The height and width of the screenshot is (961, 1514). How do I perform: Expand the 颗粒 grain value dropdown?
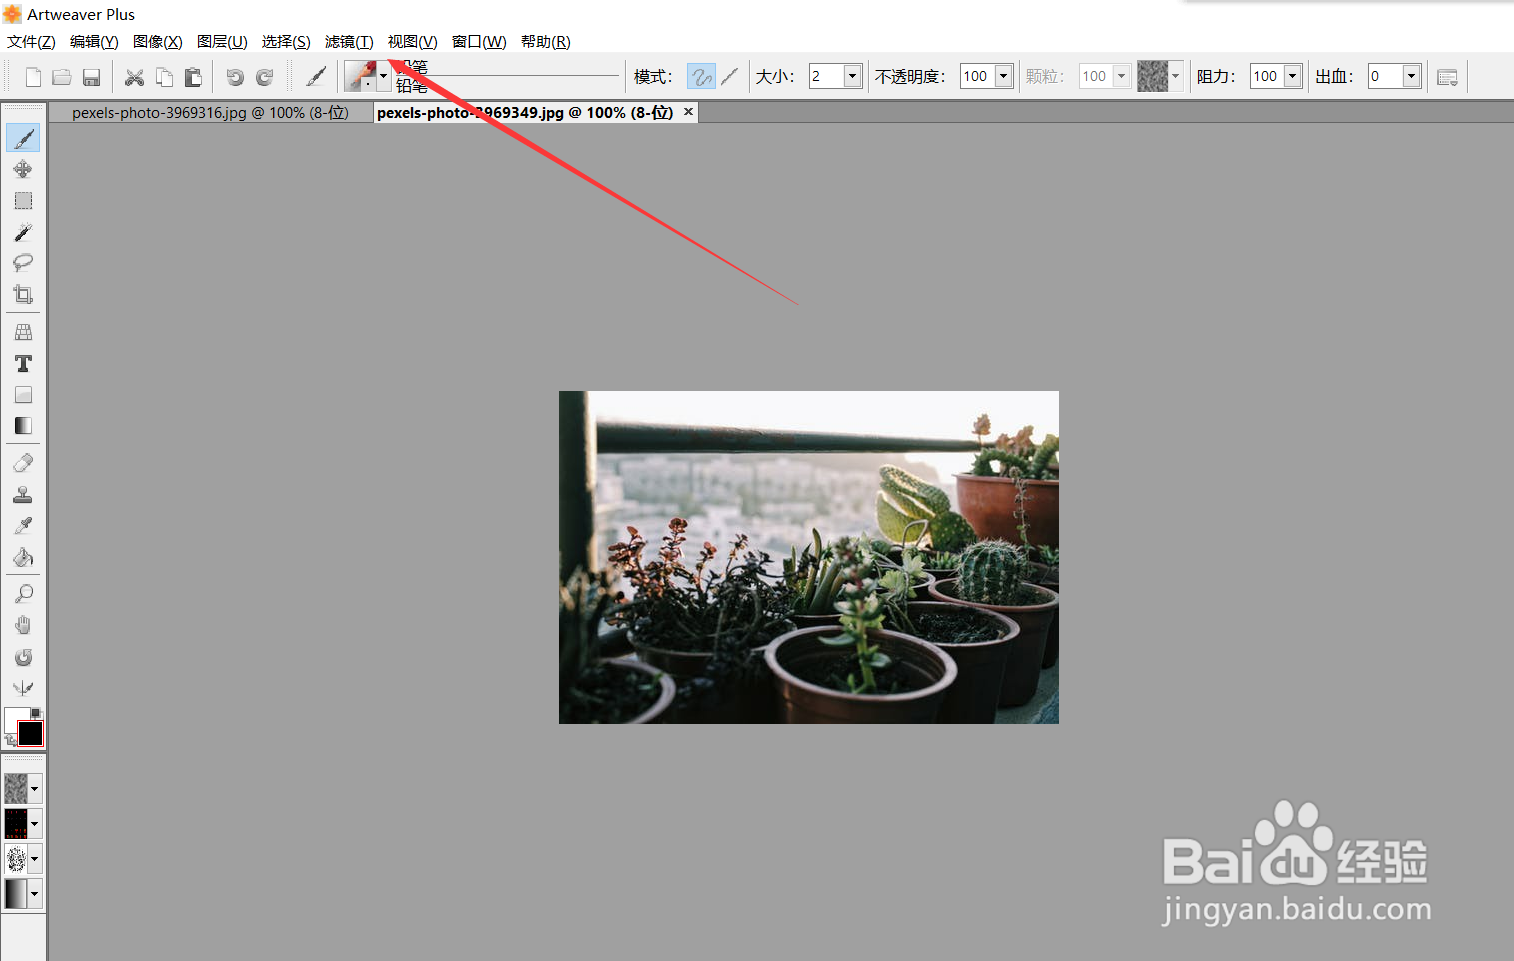coord(1121,76)
